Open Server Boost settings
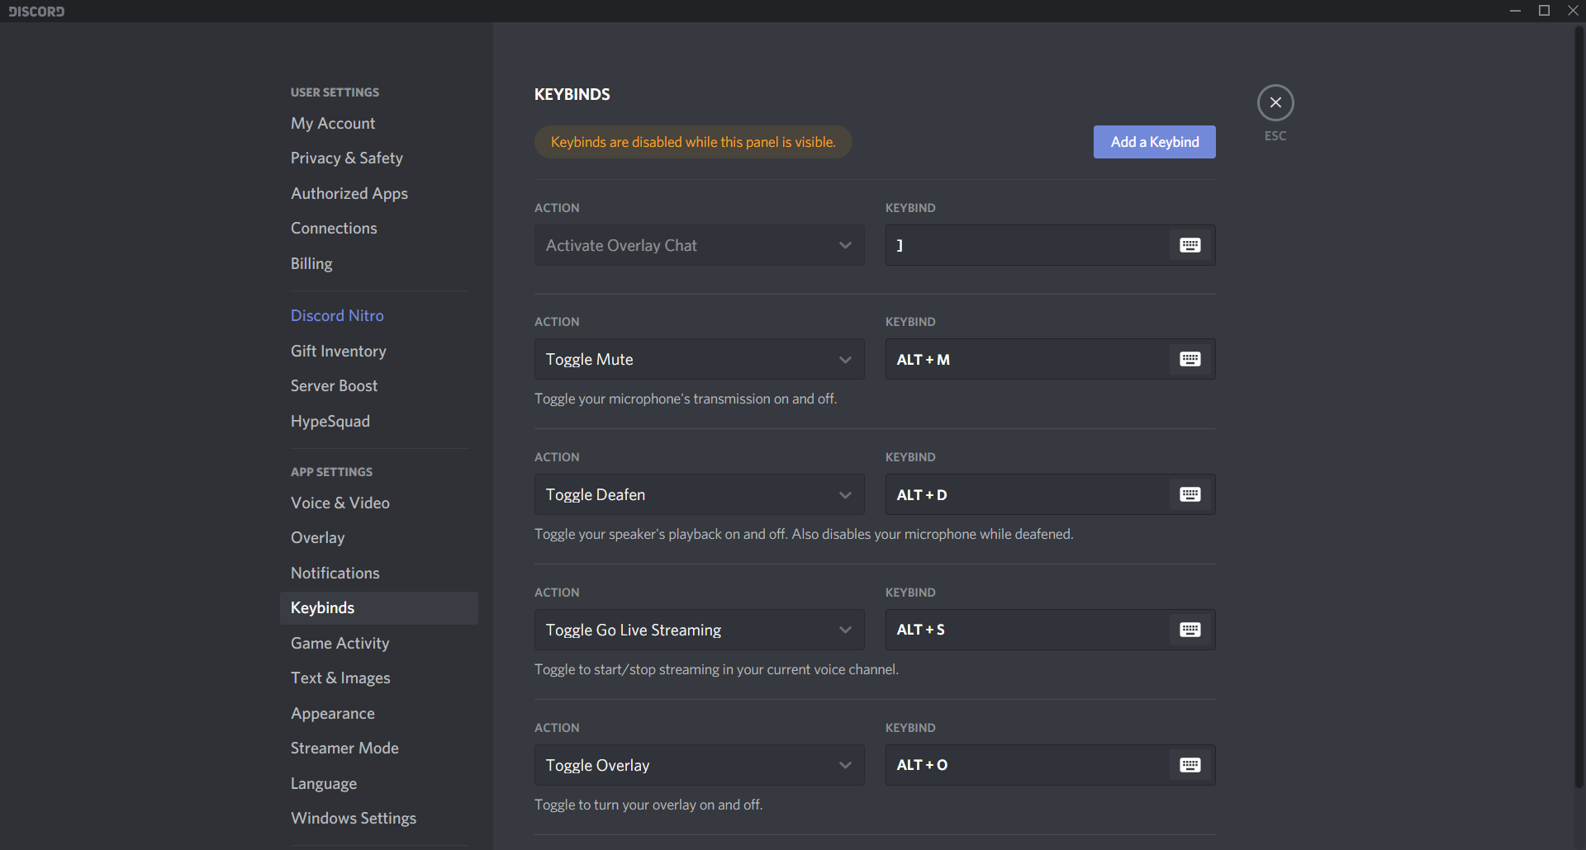This screenshot has width=1586, height=850. [379, 386]
